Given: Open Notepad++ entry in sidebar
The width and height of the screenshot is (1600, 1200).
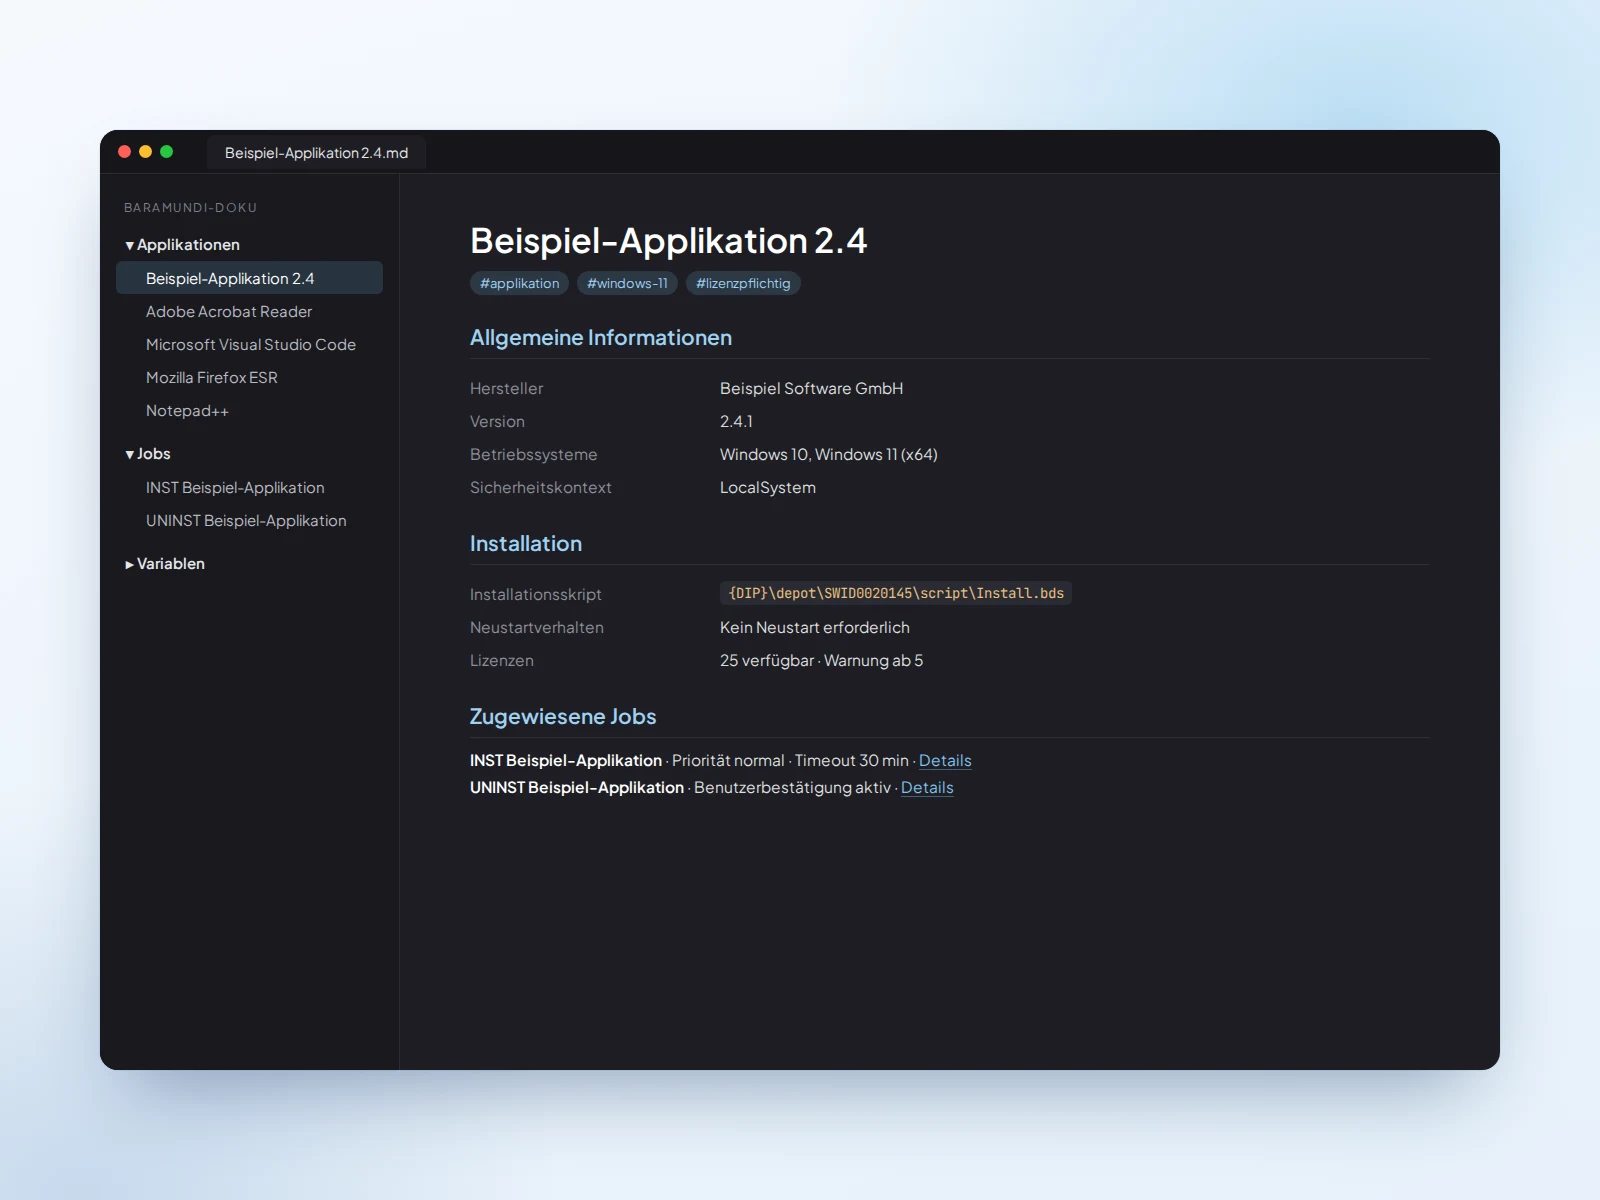Looking at the screenshot, I should [x=249, y=410].
